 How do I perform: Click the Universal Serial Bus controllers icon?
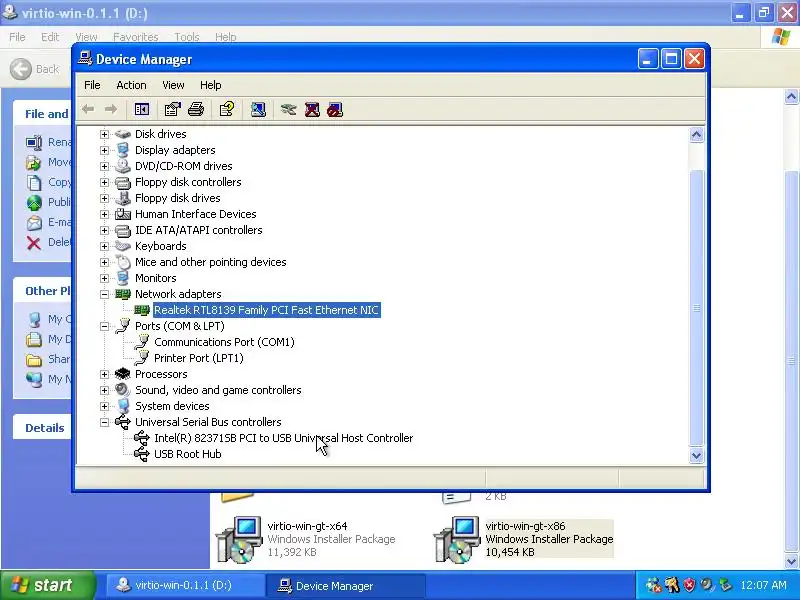[122, 422]
